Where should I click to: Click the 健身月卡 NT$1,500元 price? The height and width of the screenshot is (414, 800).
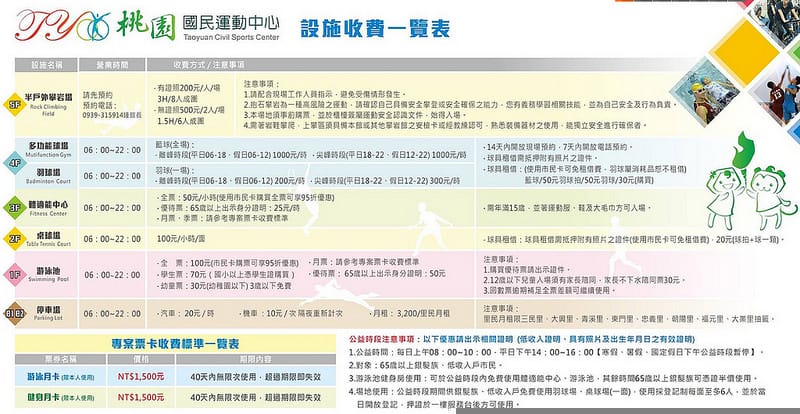141,397
